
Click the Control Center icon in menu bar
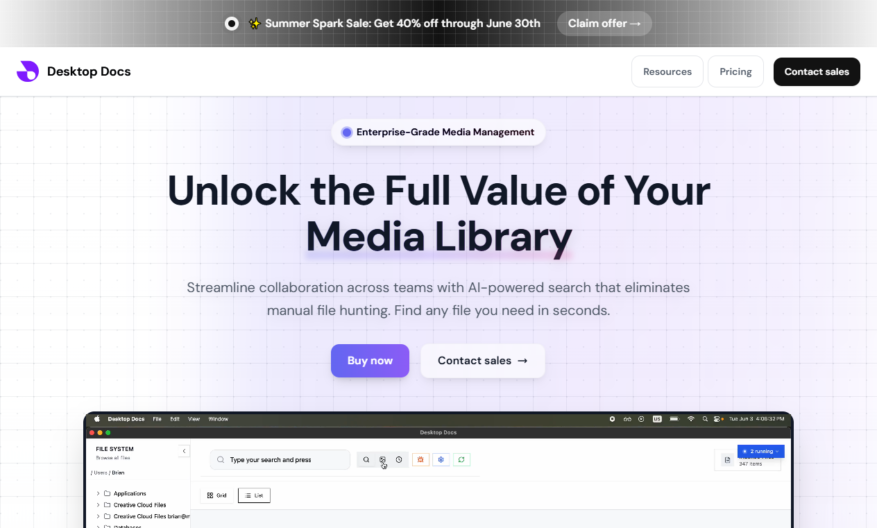point(717,418)
